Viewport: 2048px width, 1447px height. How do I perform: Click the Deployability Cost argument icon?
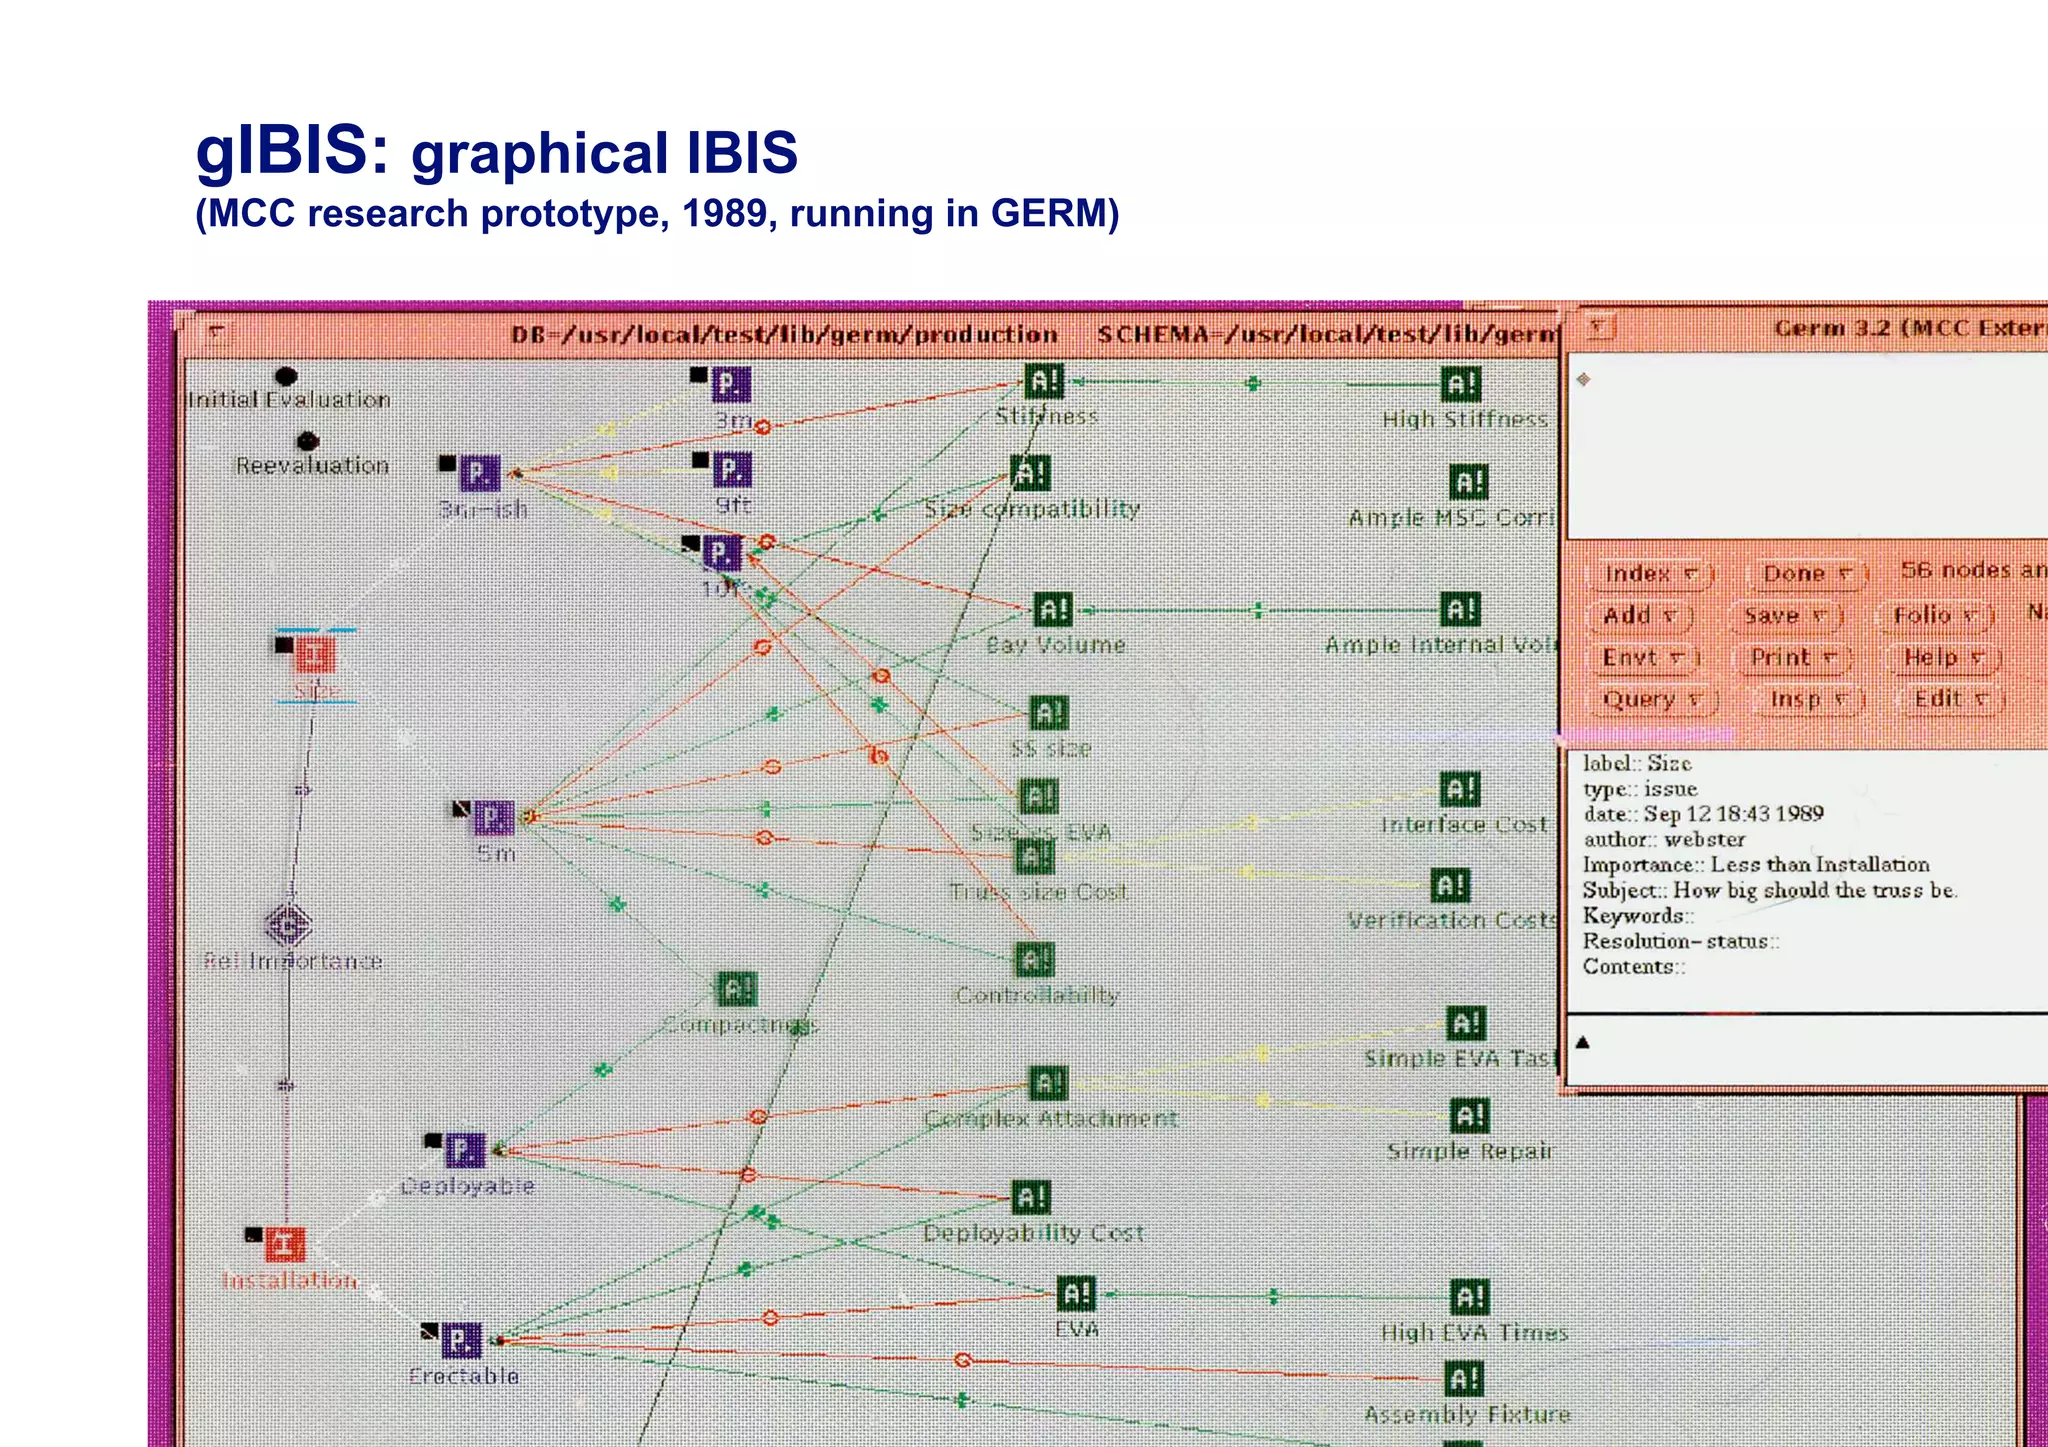1031,1197
